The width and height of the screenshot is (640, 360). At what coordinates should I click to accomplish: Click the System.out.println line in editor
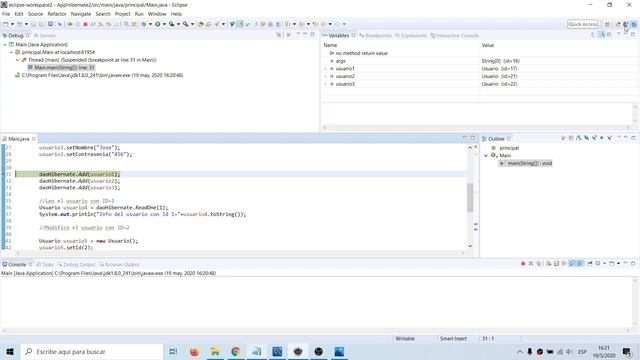point(142,214)
